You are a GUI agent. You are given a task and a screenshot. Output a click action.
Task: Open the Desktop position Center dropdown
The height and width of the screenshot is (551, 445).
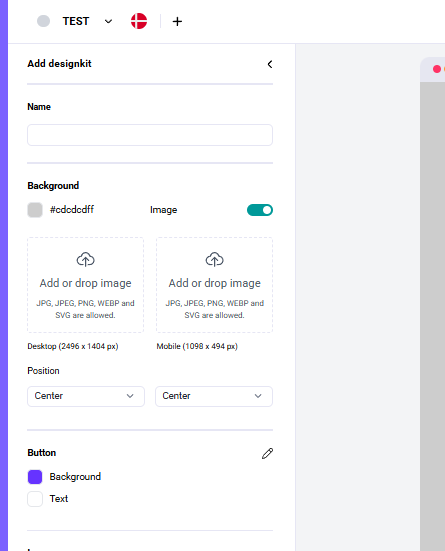pos(86,396)
